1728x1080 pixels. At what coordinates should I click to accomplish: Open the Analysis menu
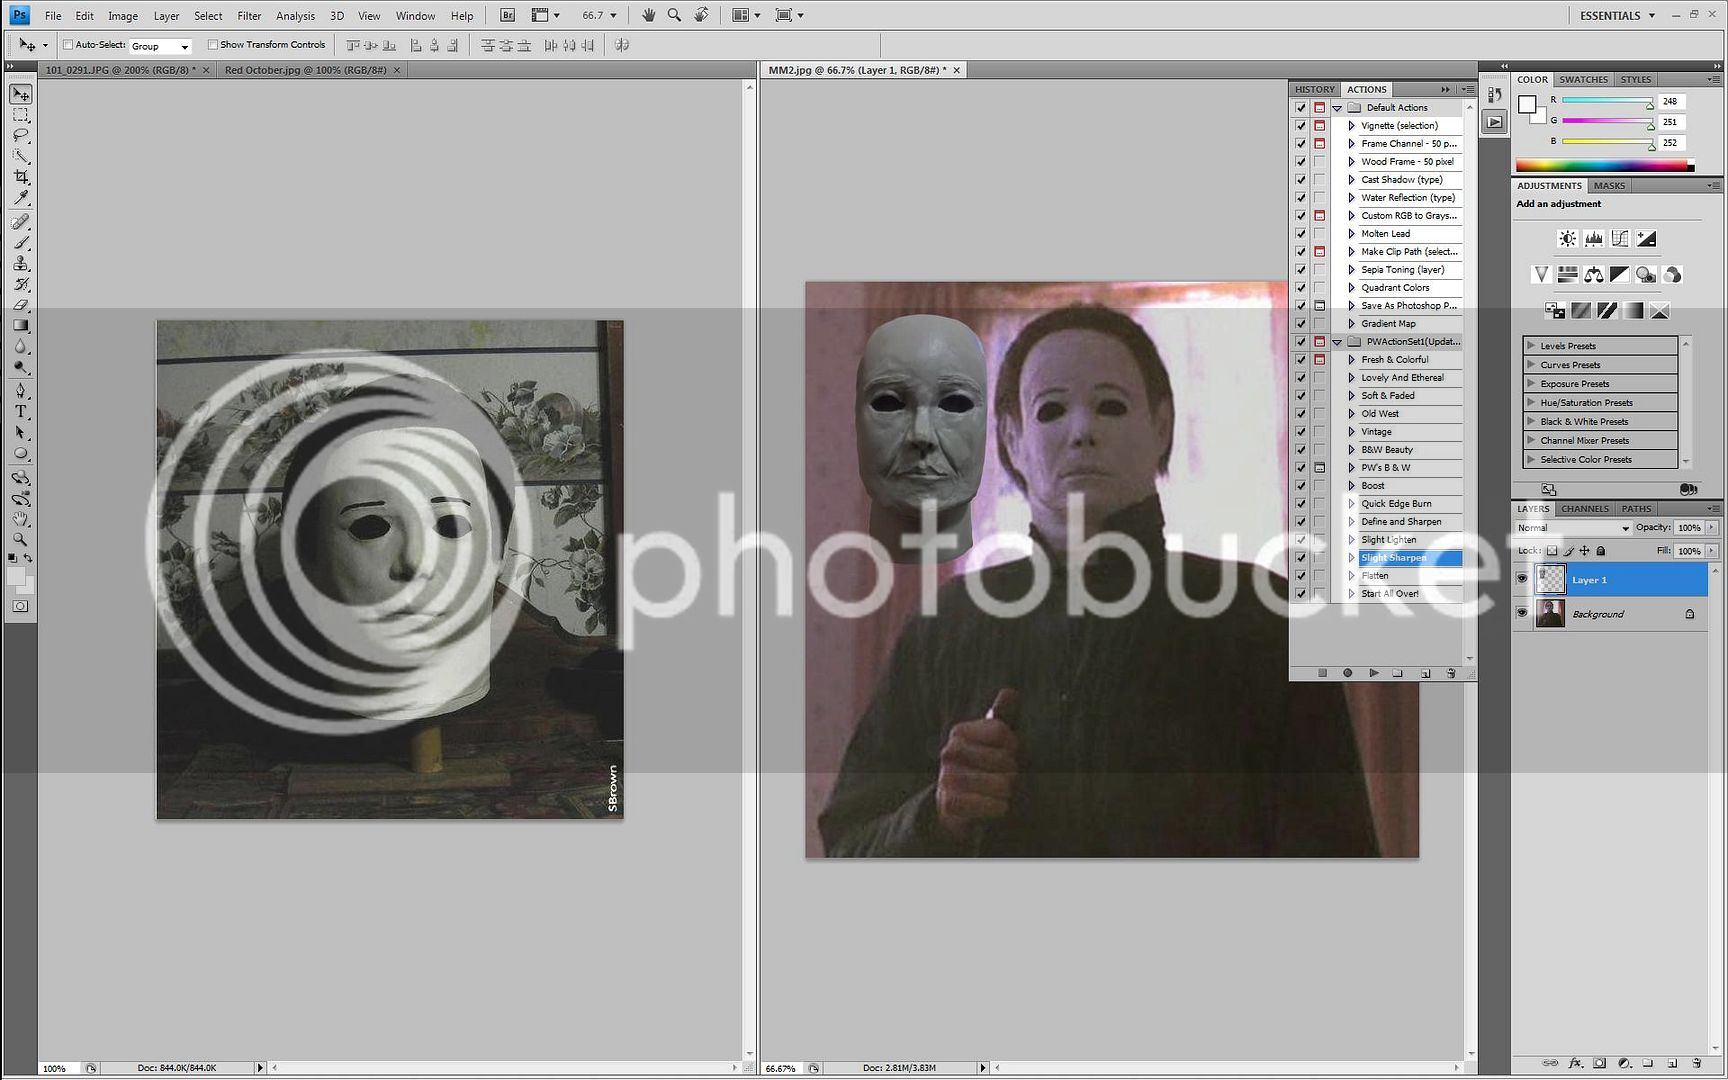pos(295,16)
